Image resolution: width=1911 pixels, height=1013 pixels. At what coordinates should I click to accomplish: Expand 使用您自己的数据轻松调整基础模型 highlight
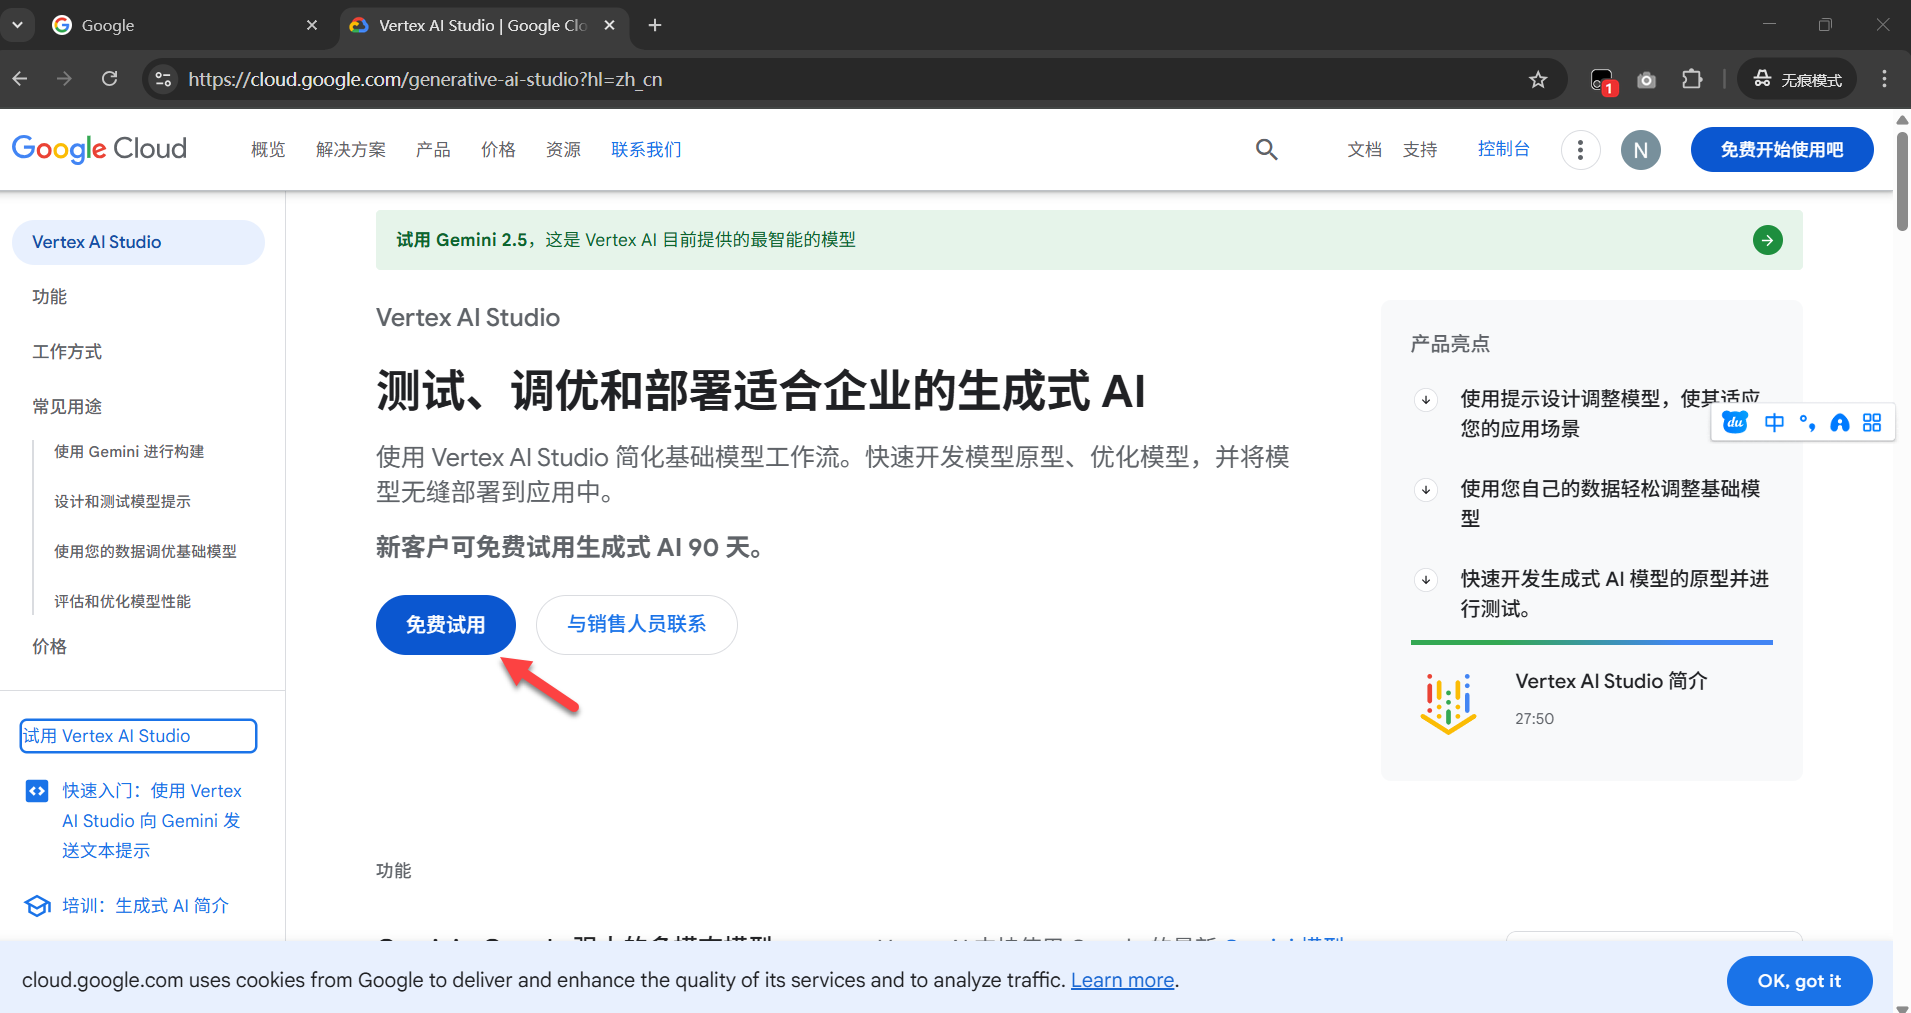(1426, 490)
